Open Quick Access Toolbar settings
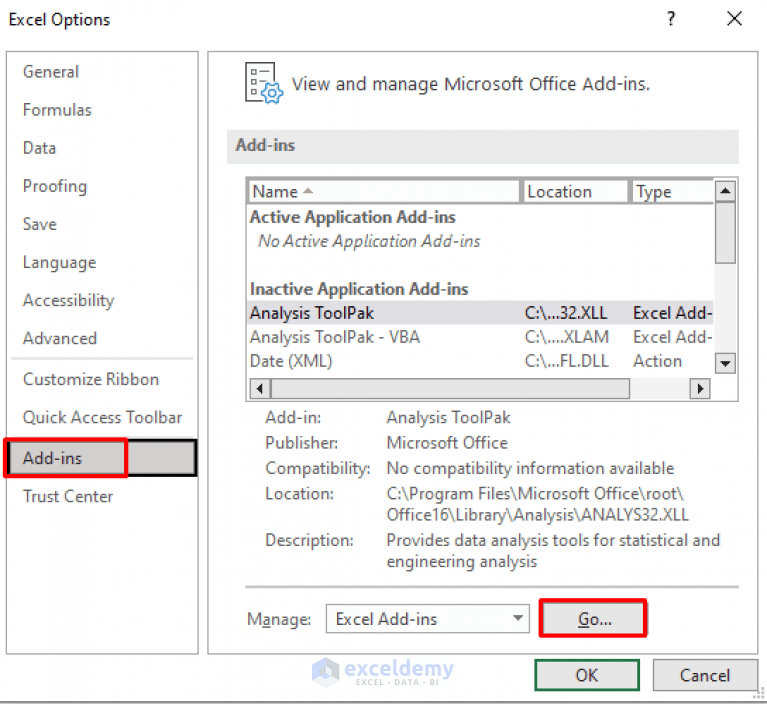Image resolution: width=767 pixels, height=704 pixels. 102,417
